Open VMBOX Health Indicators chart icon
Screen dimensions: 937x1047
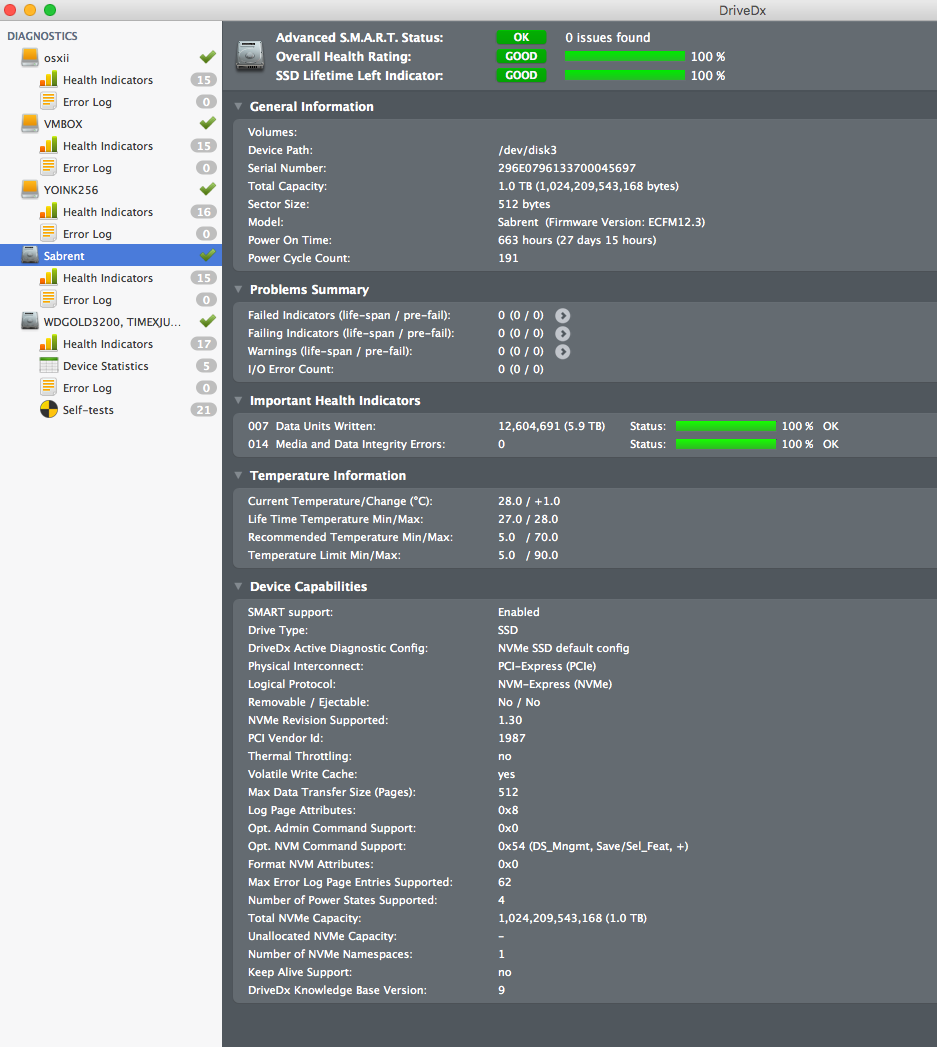(48, 146)
